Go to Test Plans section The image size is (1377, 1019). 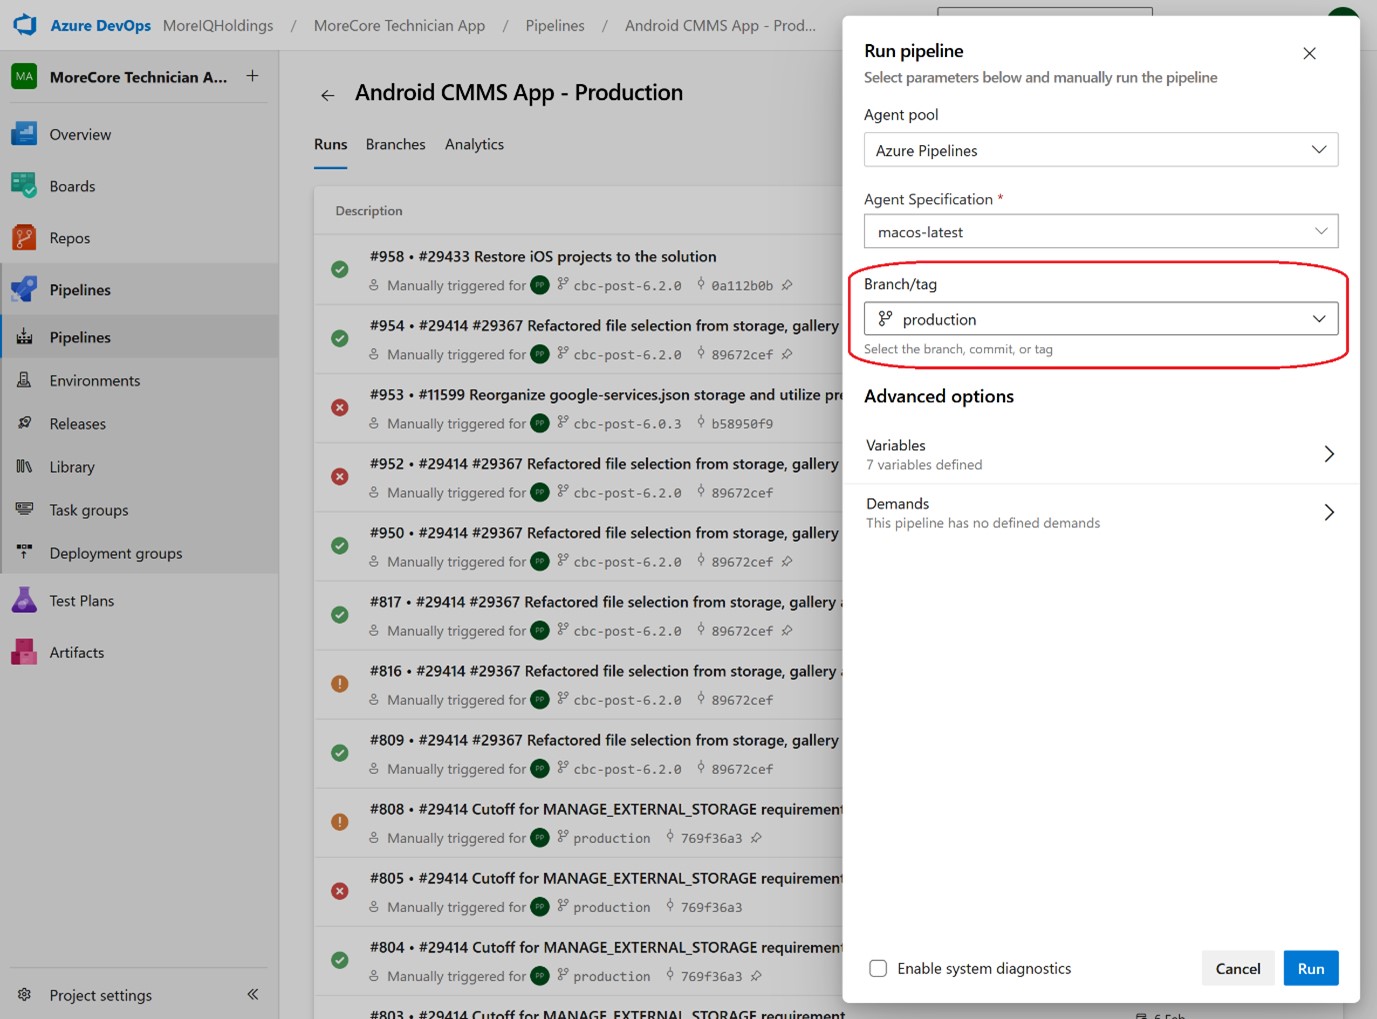[81, 601]
